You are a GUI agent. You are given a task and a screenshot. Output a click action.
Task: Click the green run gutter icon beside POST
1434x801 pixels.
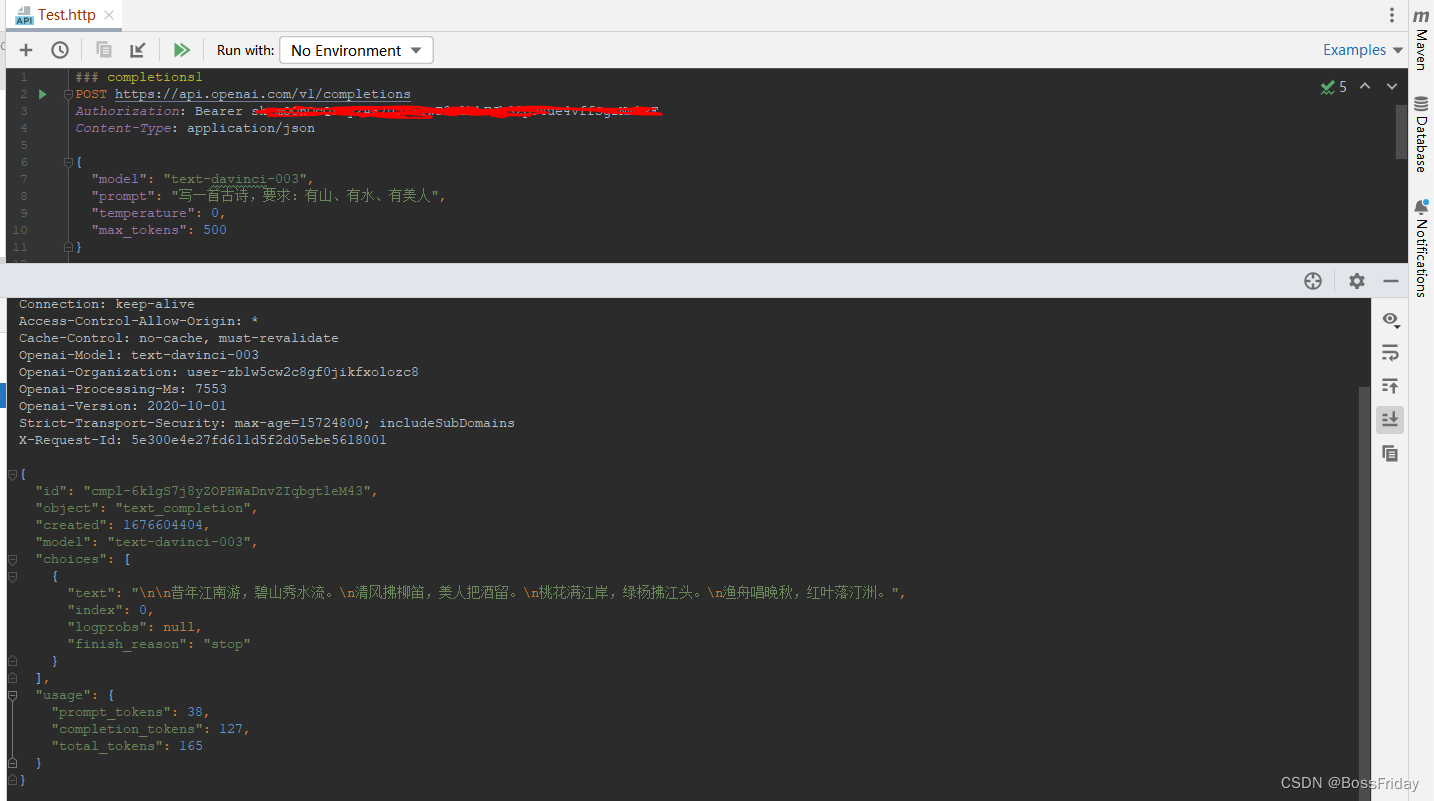(x=42, y=94)
